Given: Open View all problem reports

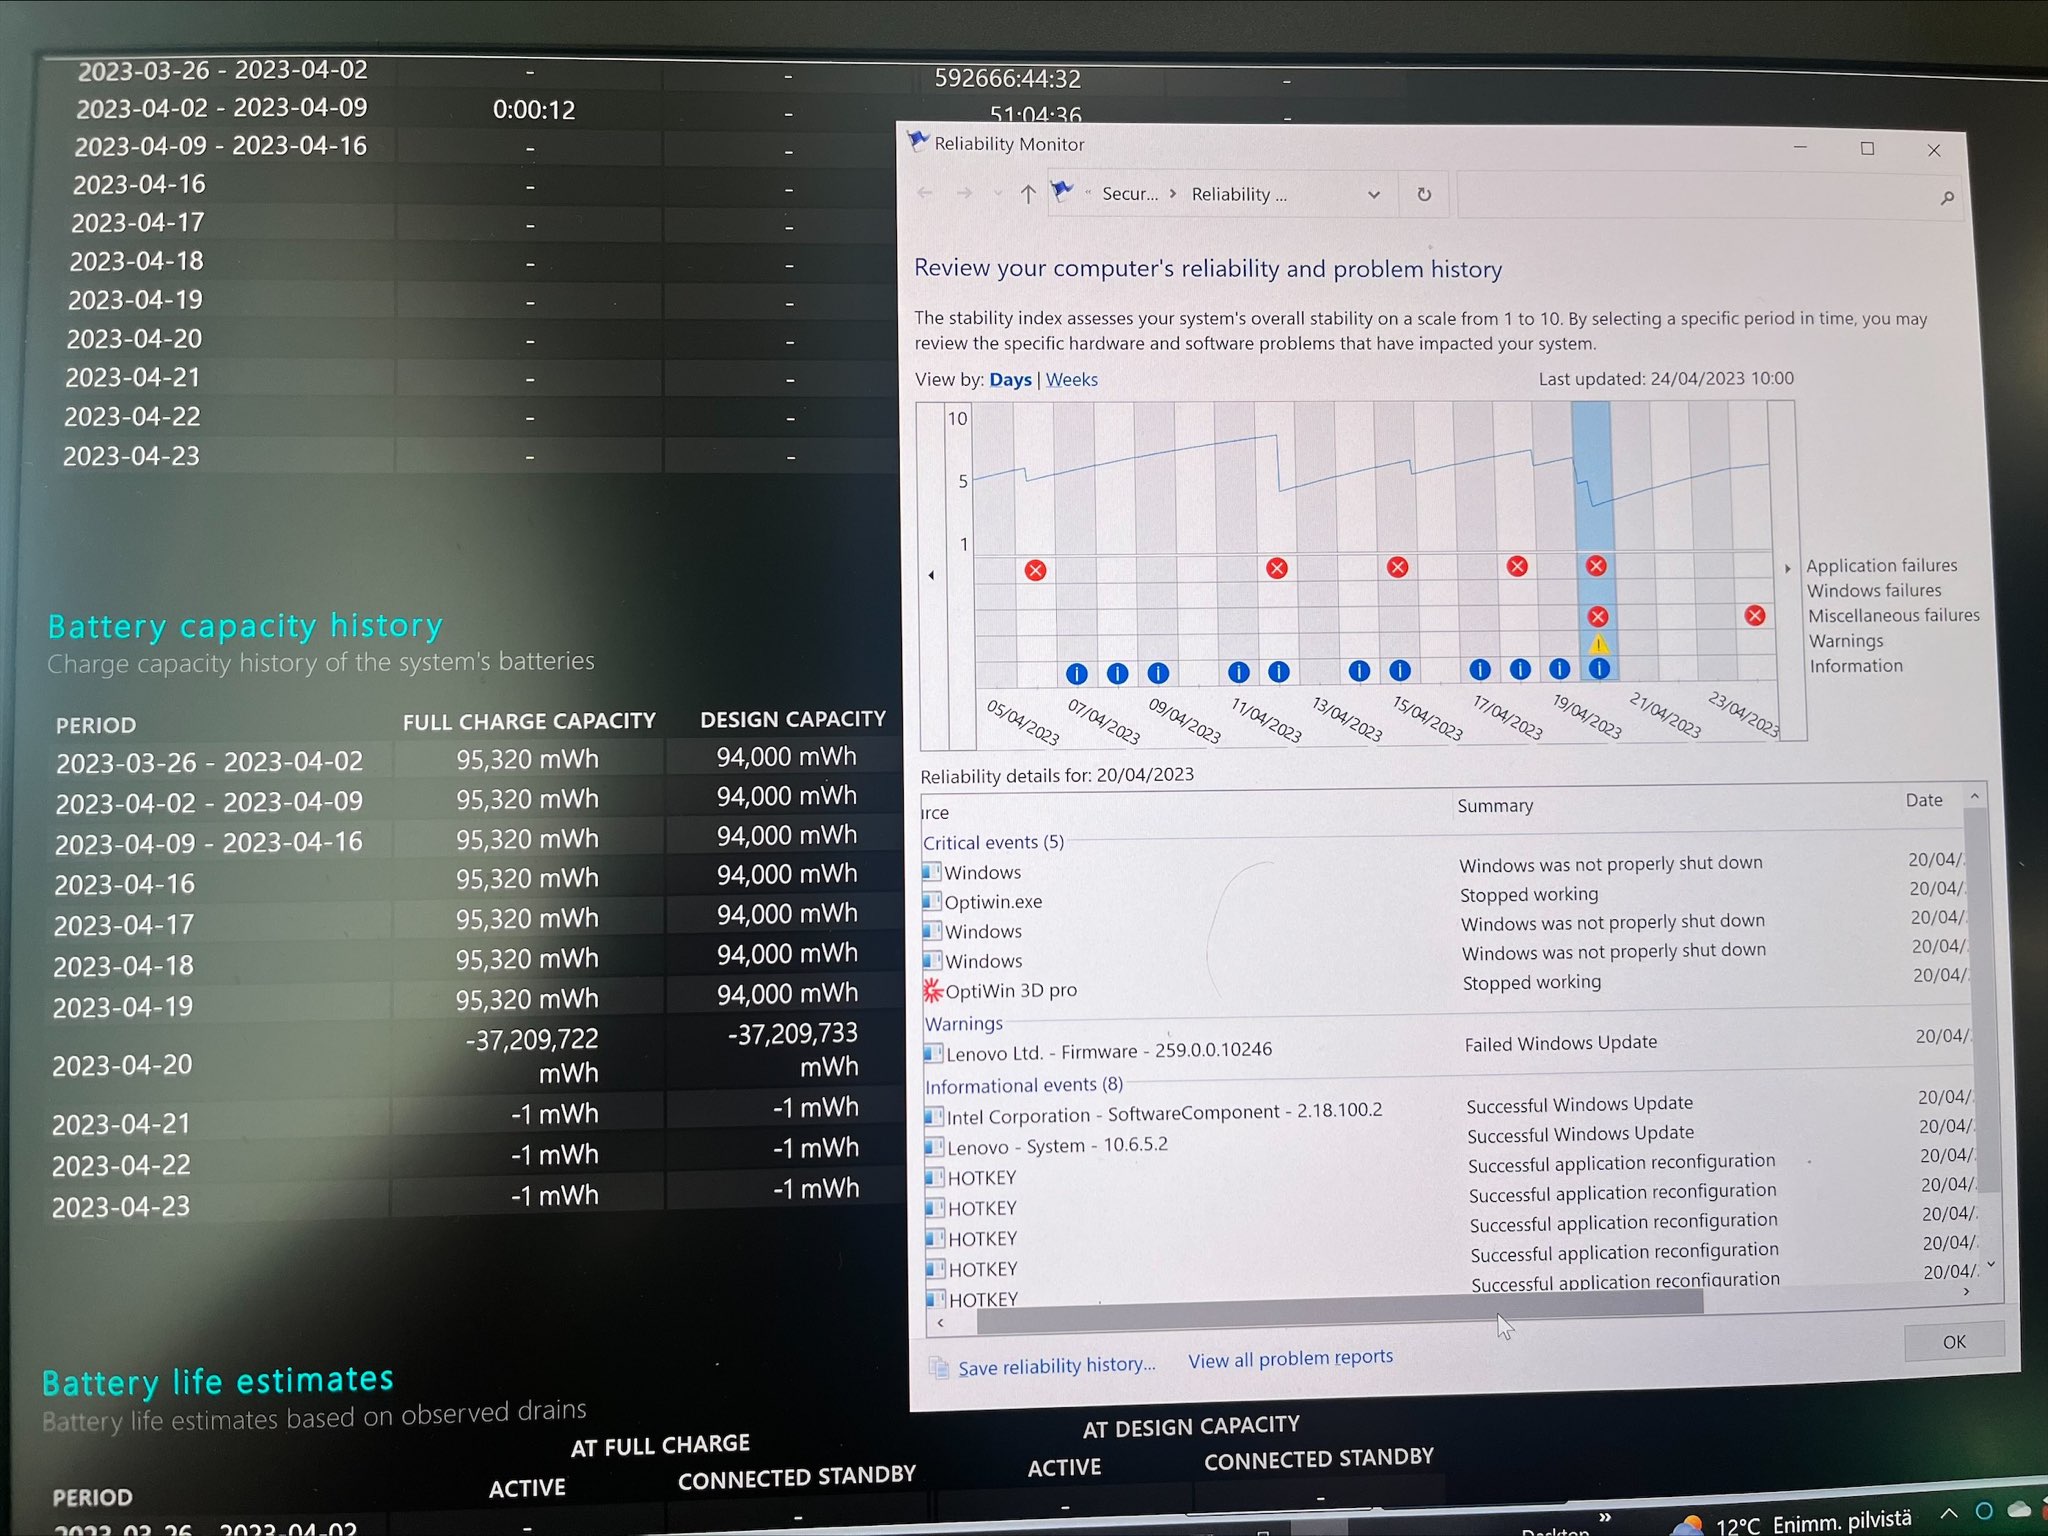Looking at the screenshot, I should click(1290, 1358).
